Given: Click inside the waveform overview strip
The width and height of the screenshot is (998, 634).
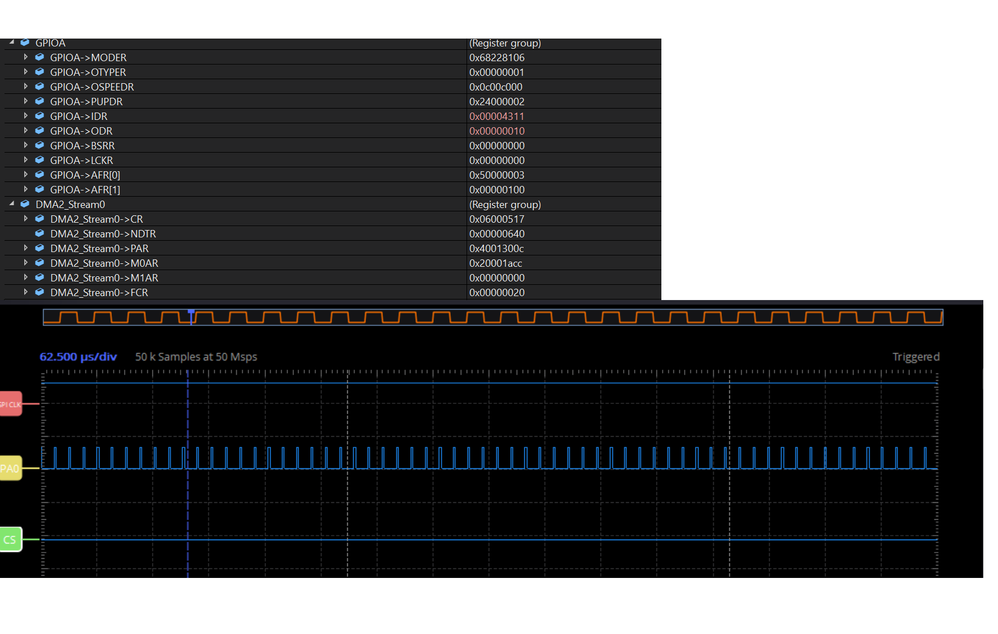Looking at the screenshot, I should (x=490, y=317).
